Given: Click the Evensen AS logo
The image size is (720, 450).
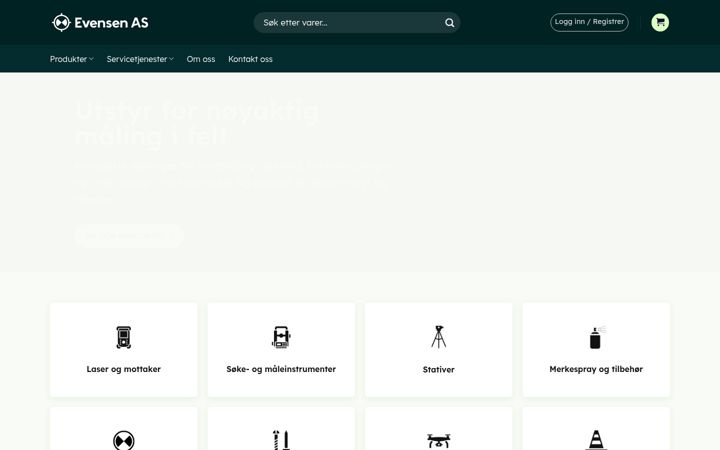Looking at the screenshot, I should 100,22.
